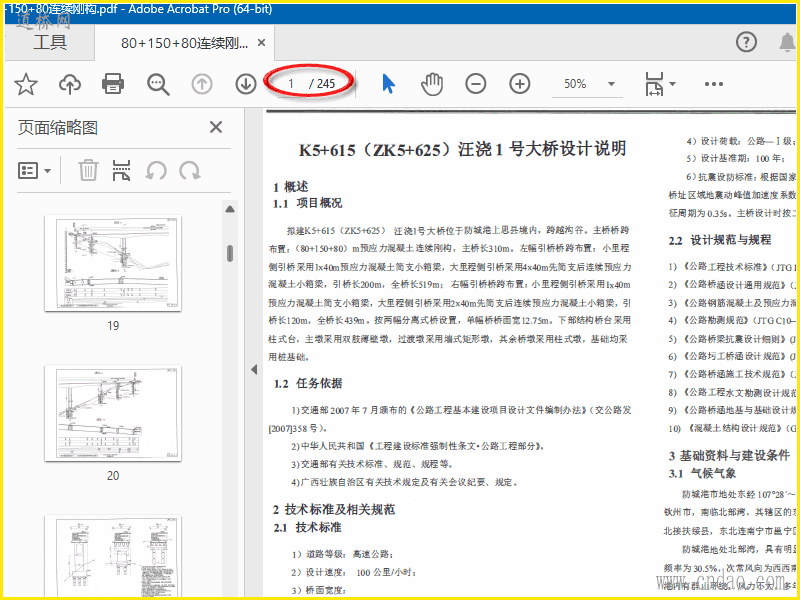Click the heading 1.1 项目概况

pos(308,203)
